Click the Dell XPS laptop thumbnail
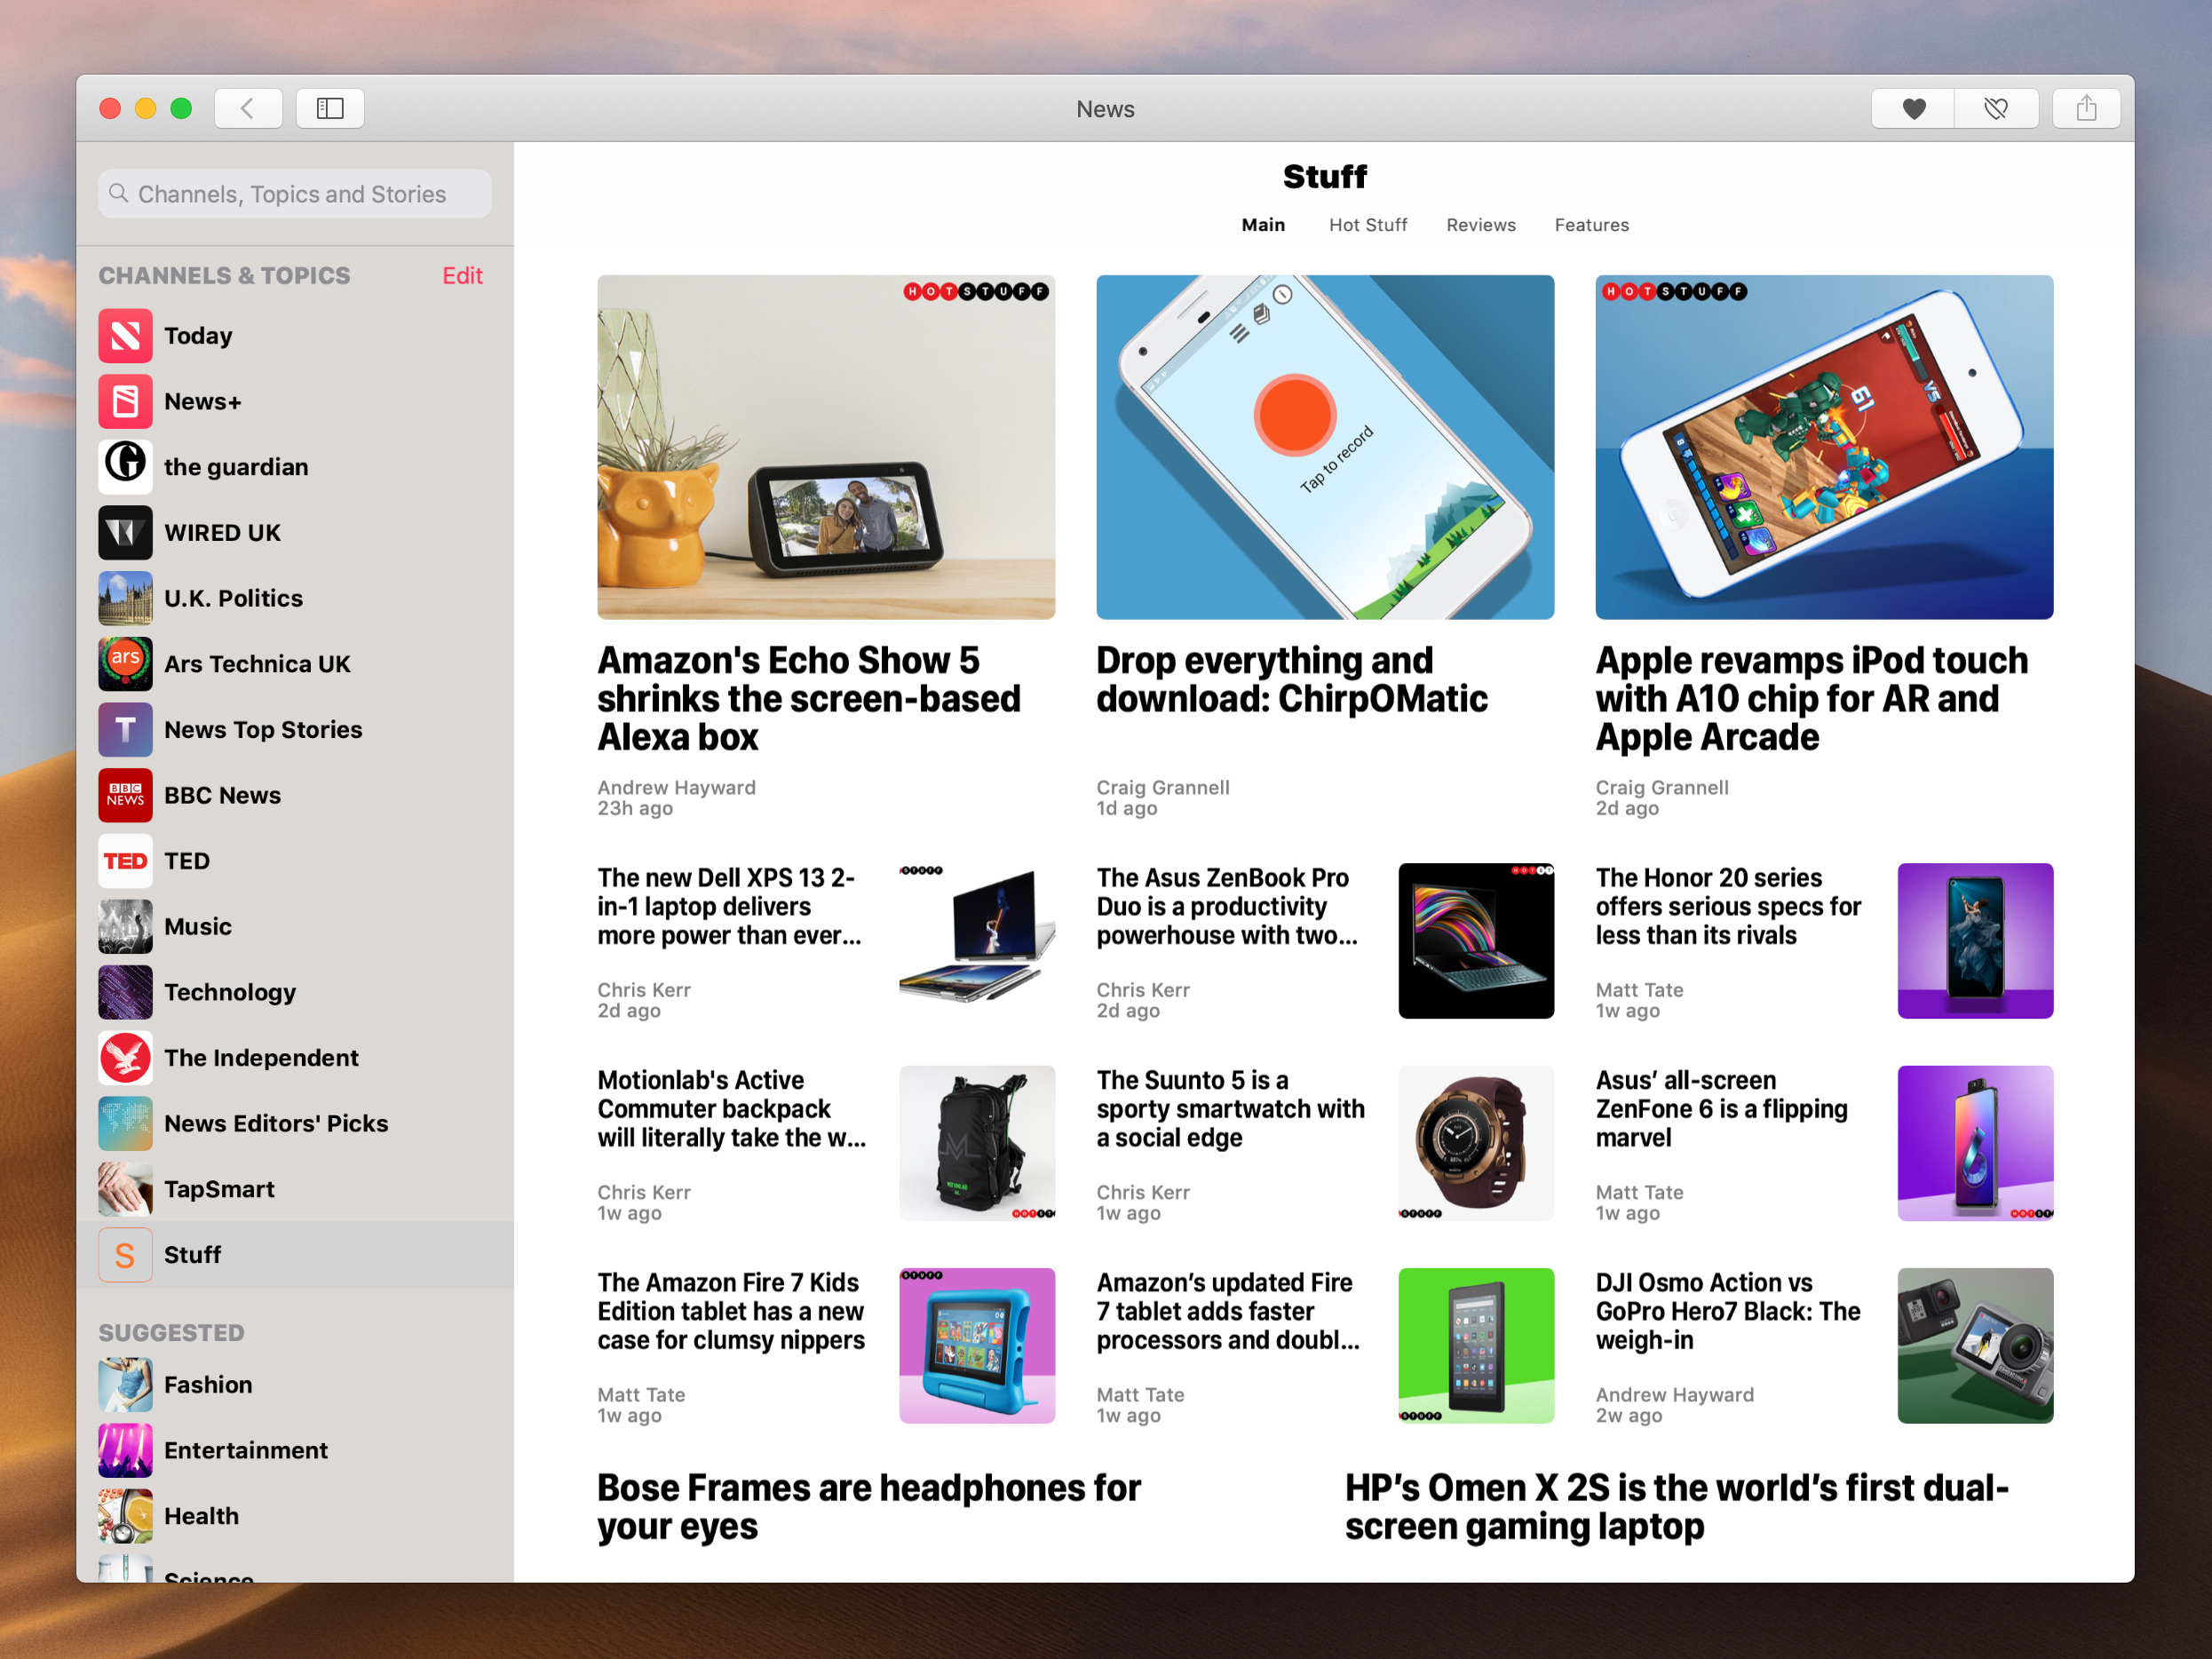 (977, 941)
